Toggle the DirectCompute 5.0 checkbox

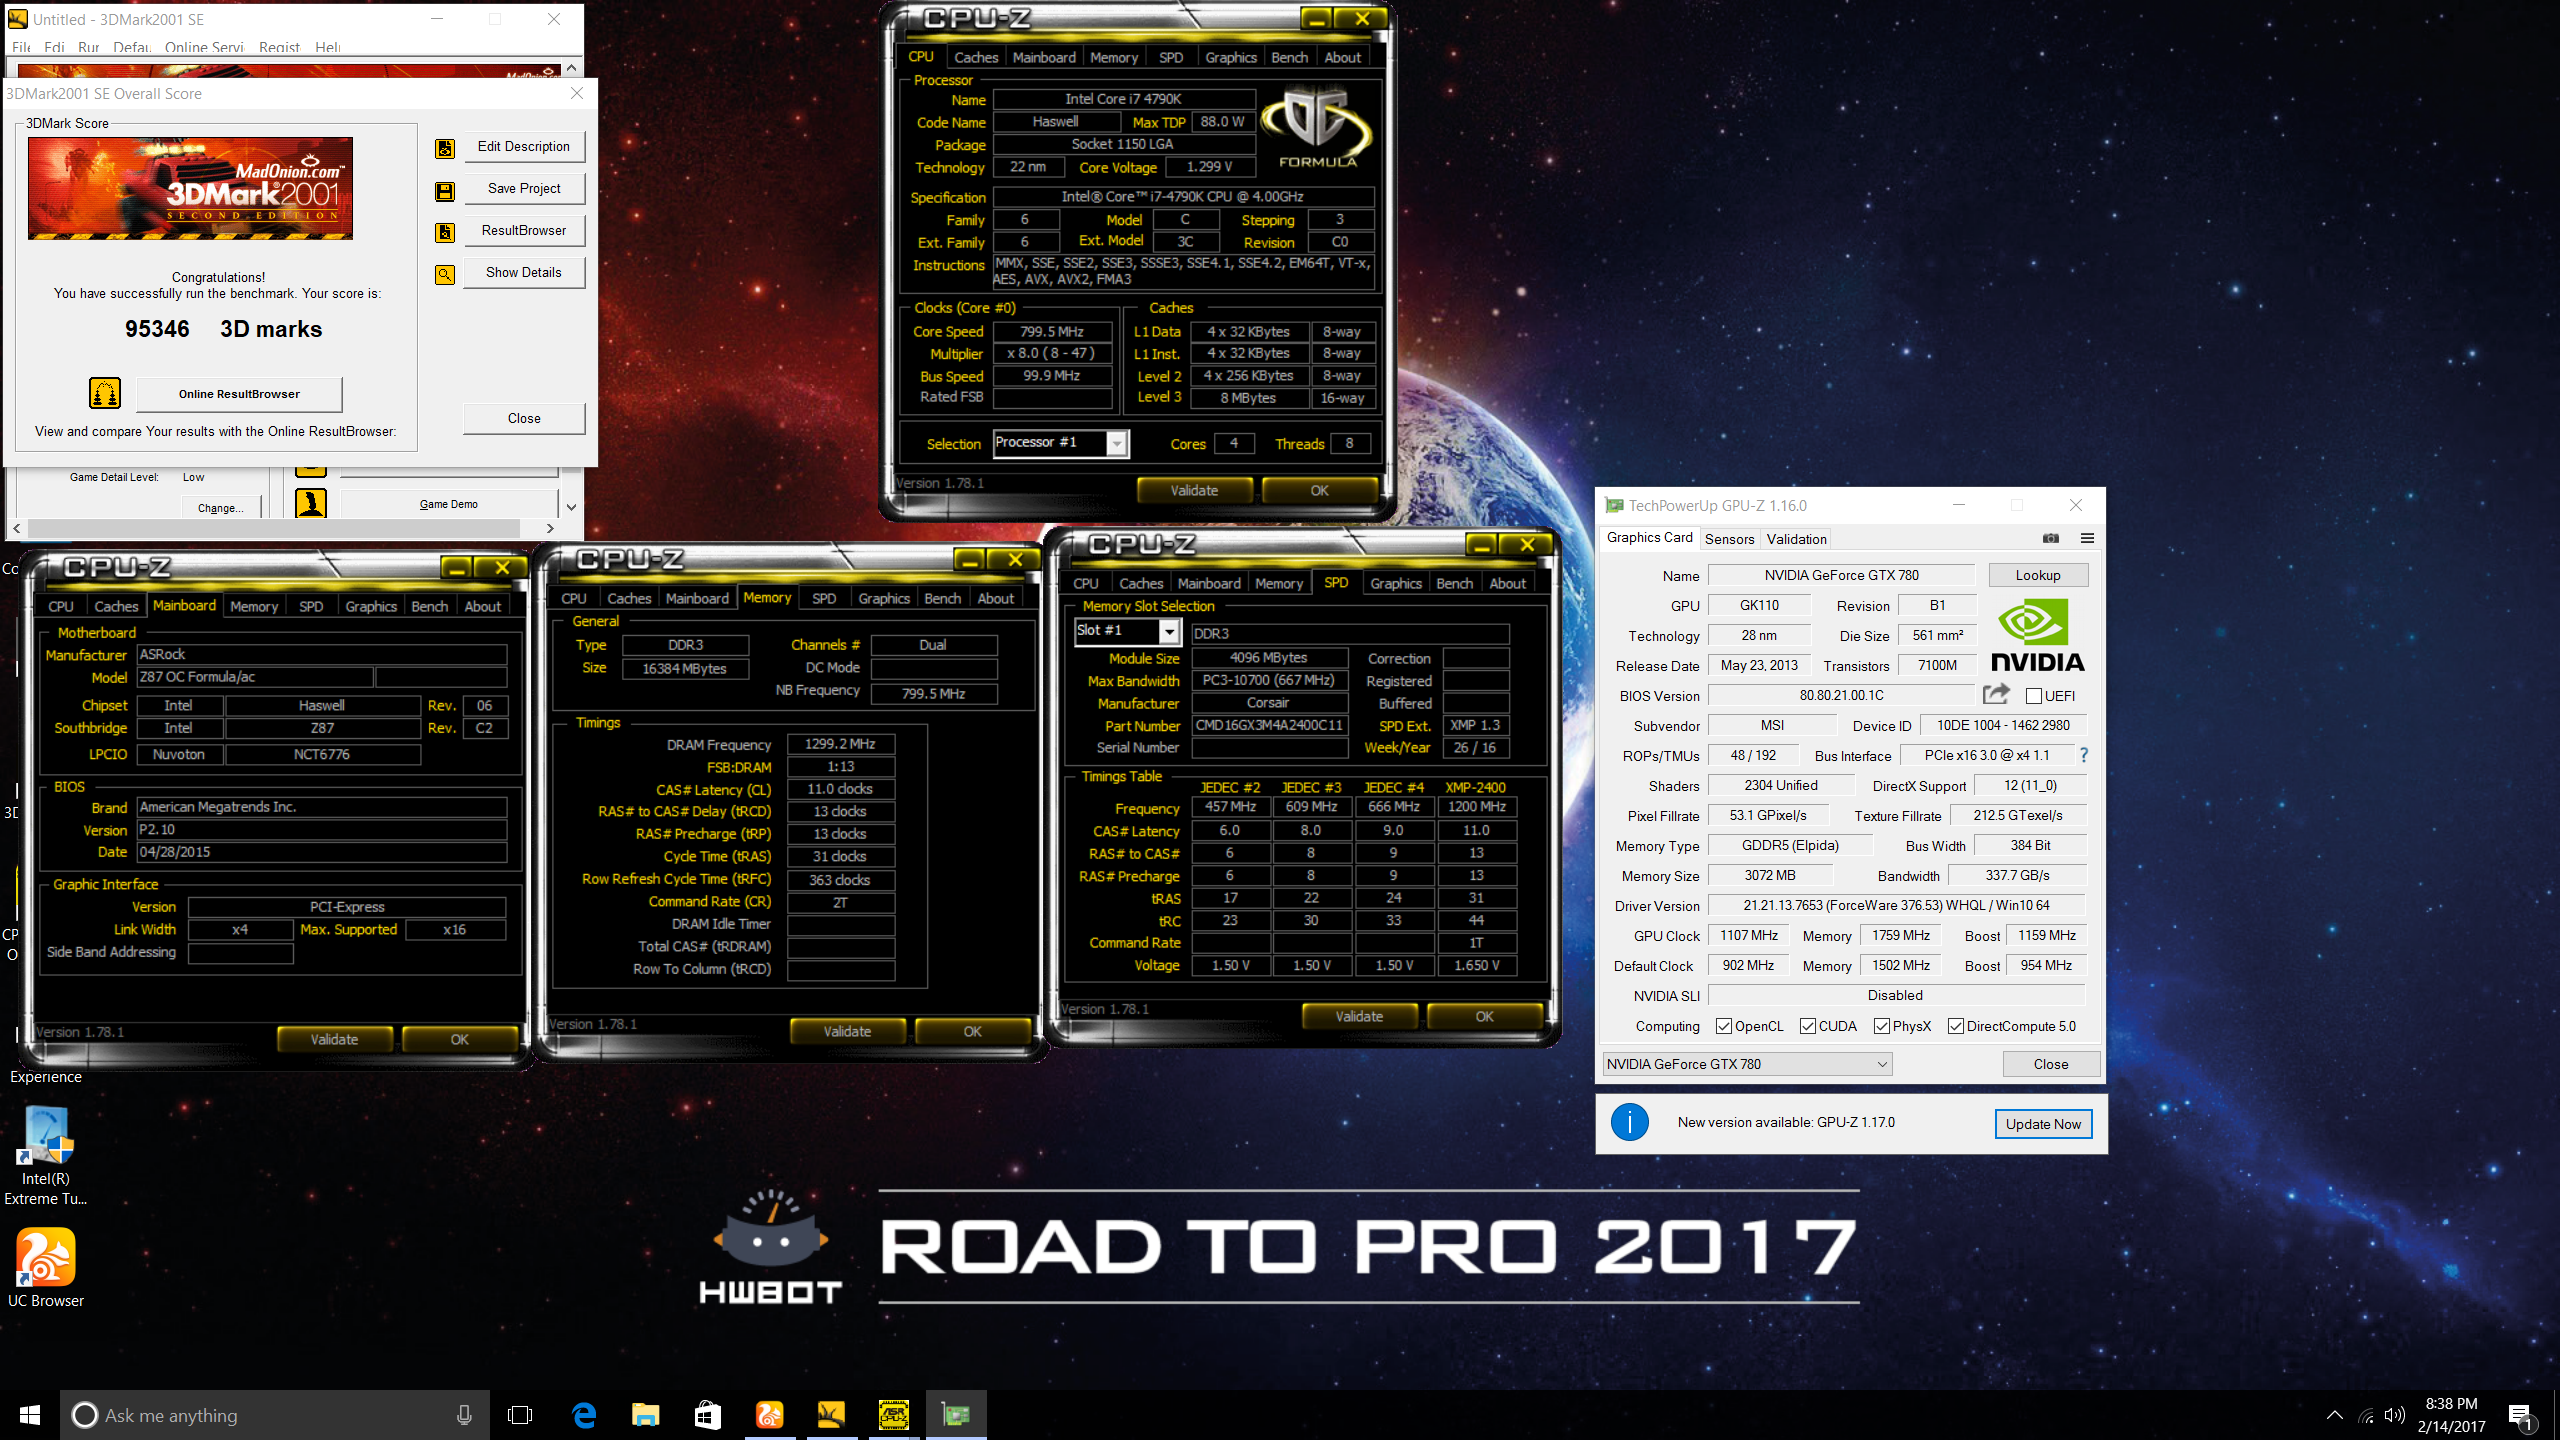(x=1956, y=1026)
